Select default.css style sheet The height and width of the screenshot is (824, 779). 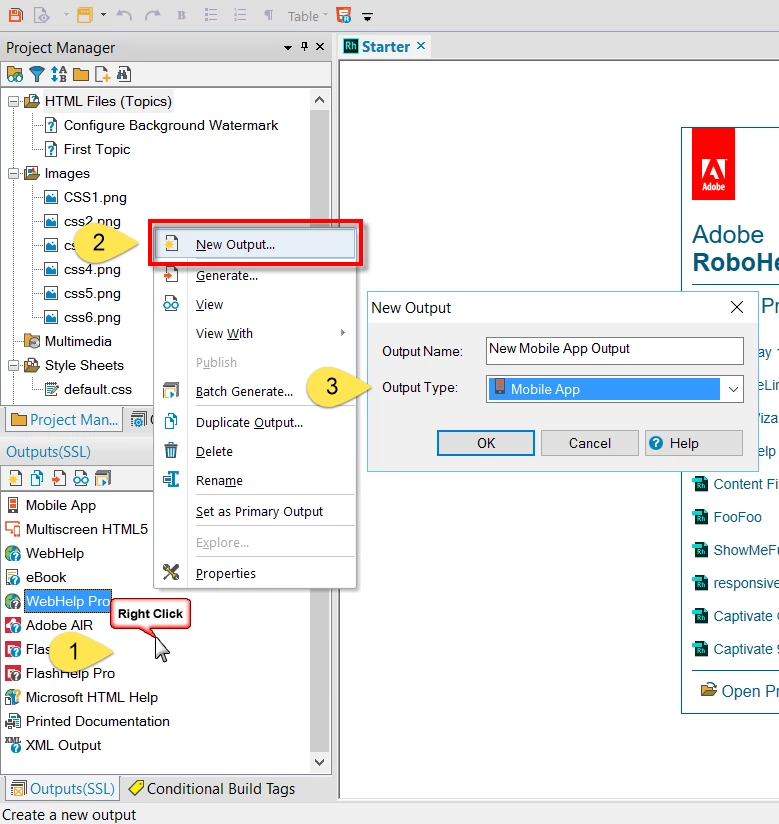point(98,389)
